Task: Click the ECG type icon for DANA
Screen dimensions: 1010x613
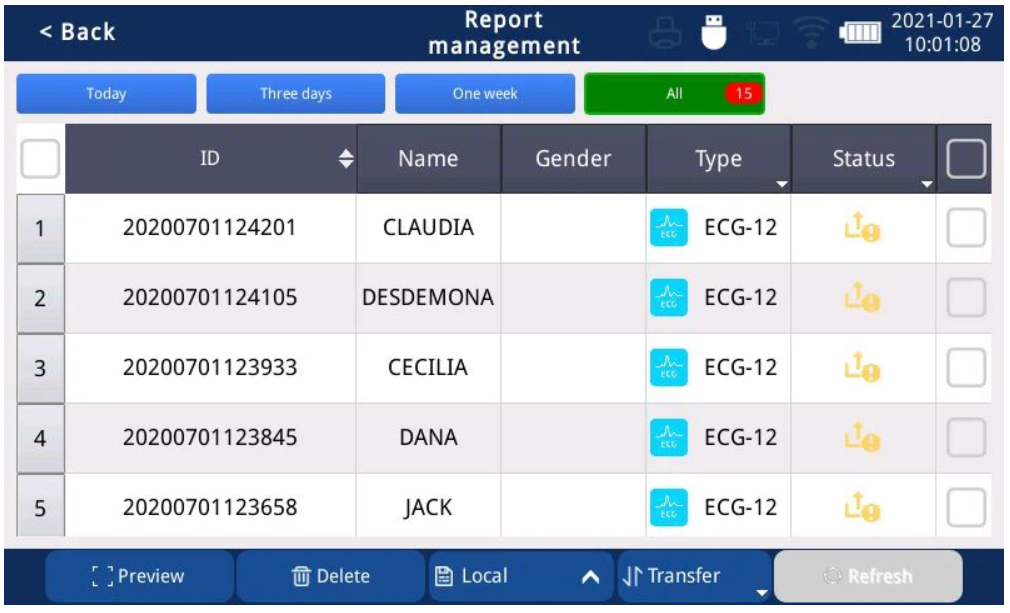Action: point(666,438)
